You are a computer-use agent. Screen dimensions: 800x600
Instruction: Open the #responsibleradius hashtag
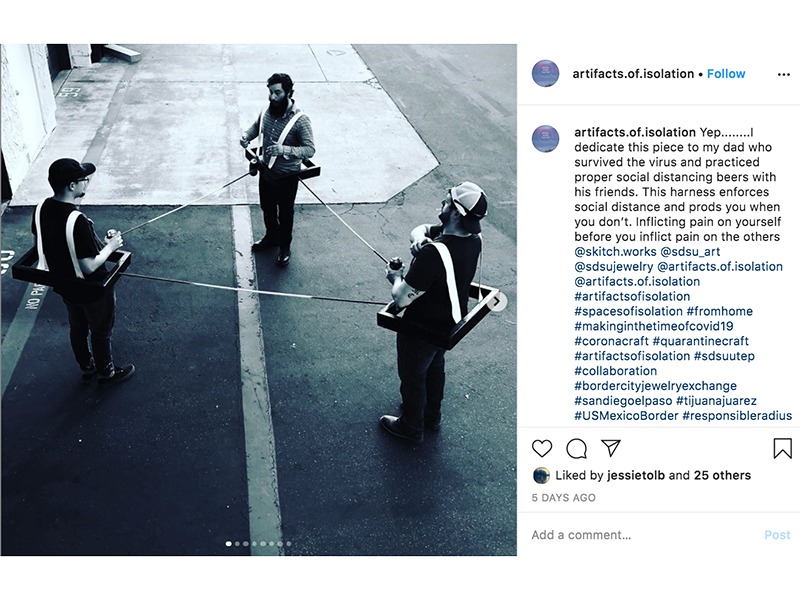coord(737,415)
